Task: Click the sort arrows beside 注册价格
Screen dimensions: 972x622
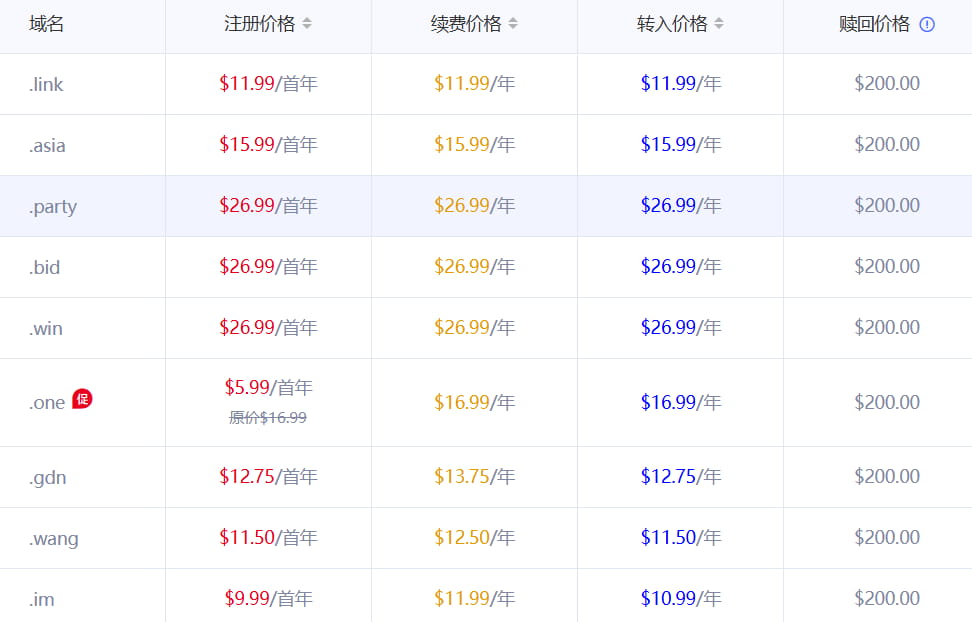Action: [x=307, y=24]
